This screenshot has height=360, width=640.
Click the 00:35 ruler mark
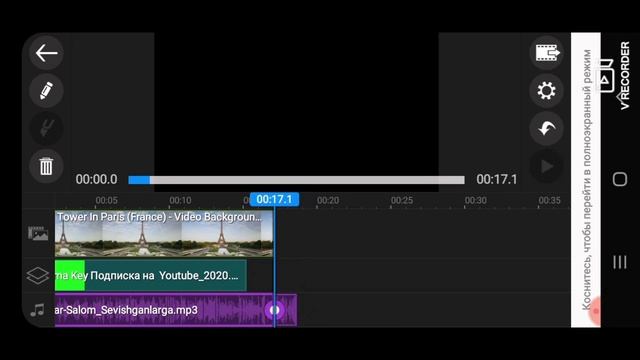[549, 200]
